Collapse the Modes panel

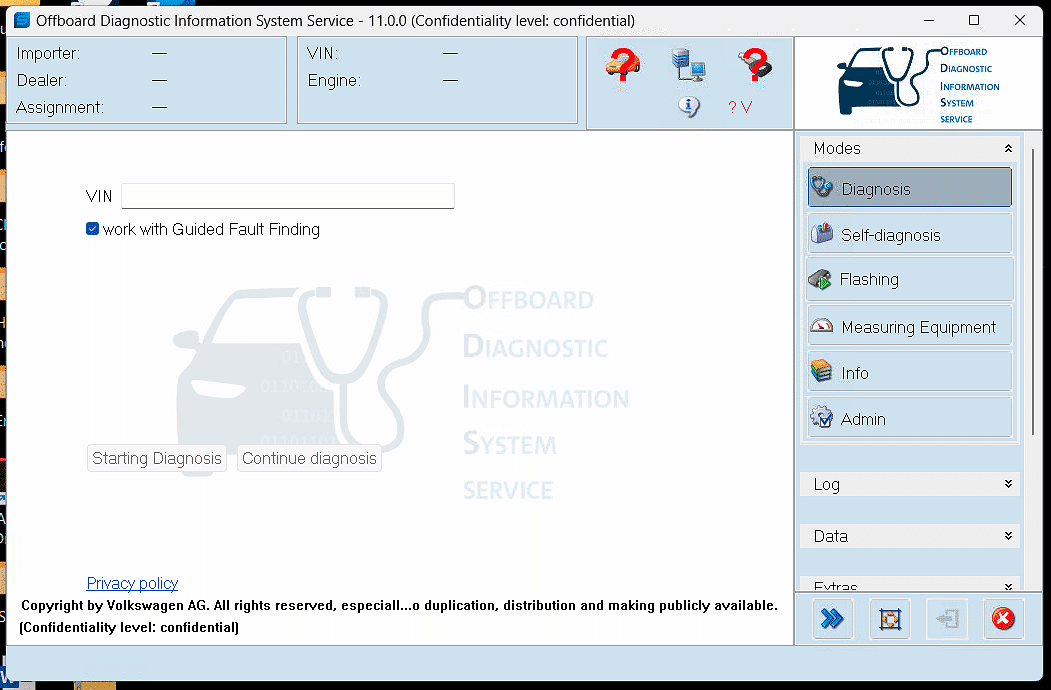(1008, 148)
